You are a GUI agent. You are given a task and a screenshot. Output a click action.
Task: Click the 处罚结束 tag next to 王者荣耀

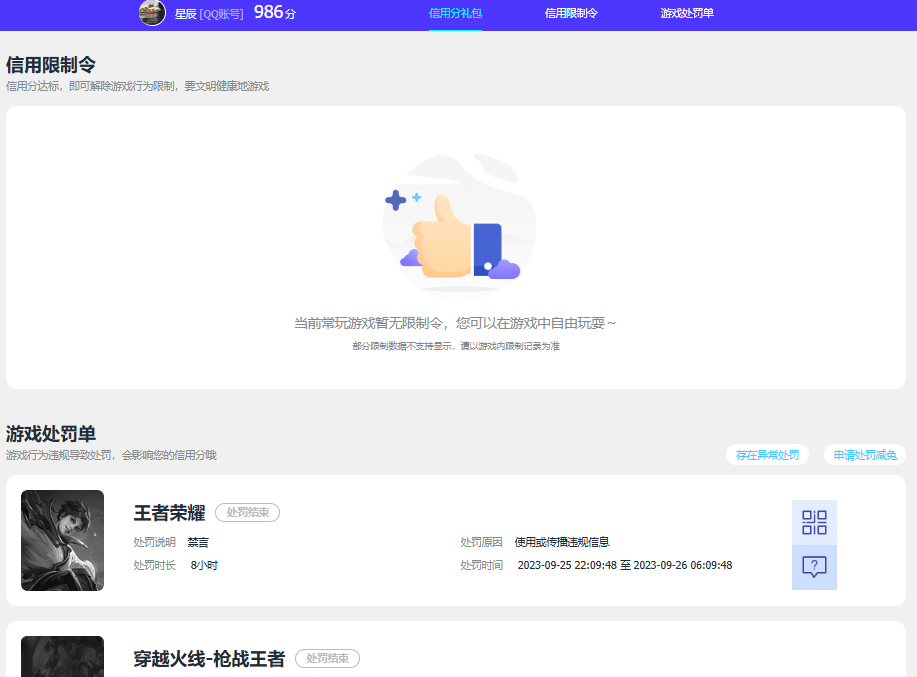(x=247, y=512)
